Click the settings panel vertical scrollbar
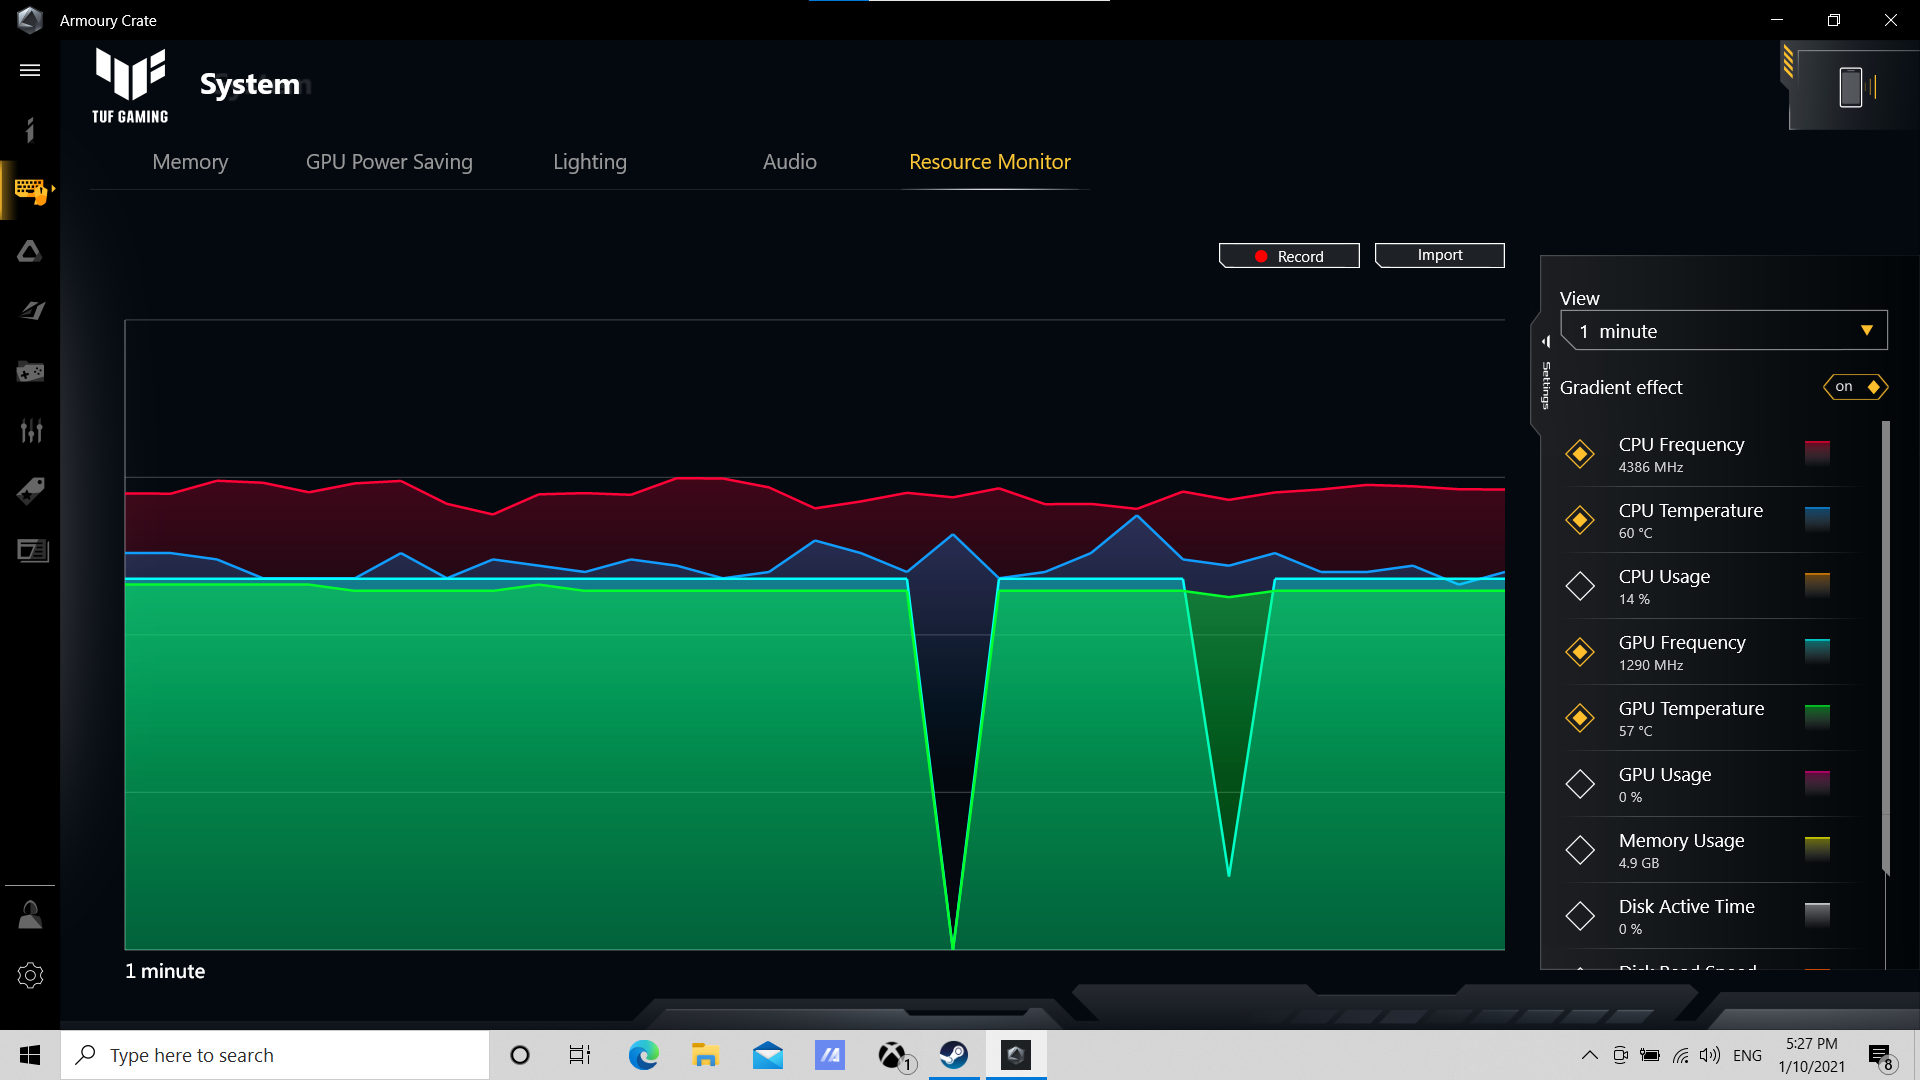The image size is (1920, 1080). click(1886, 647)
